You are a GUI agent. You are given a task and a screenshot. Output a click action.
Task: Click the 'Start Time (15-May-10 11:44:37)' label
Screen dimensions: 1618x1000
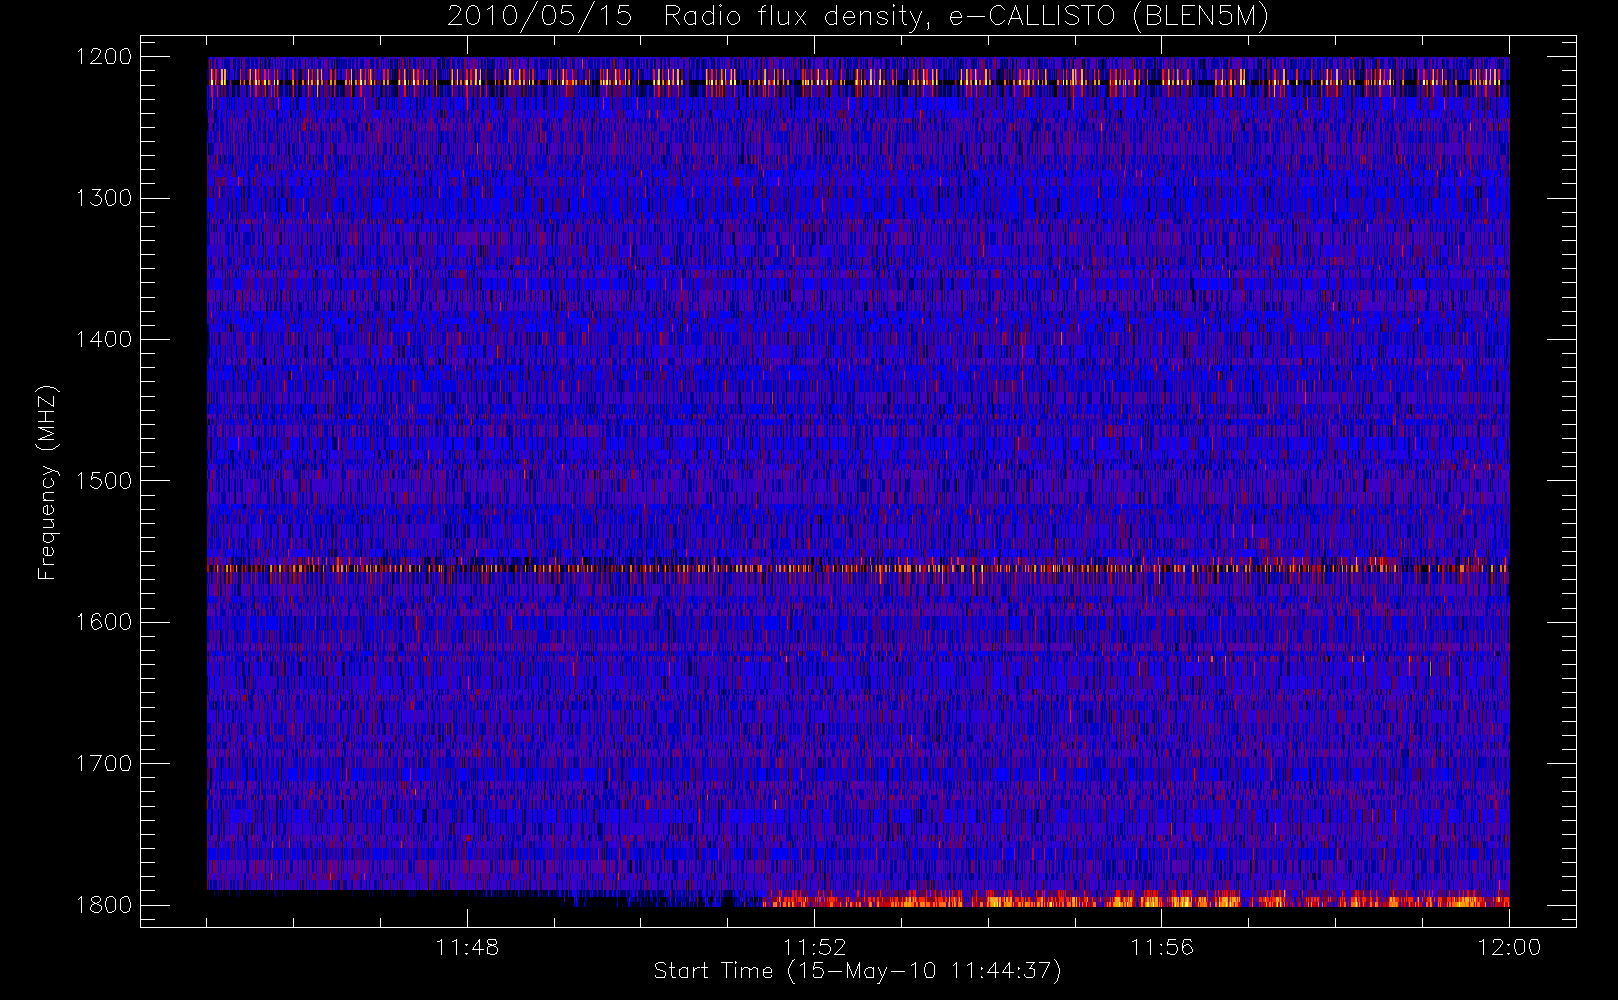click(x=857, y=971)
